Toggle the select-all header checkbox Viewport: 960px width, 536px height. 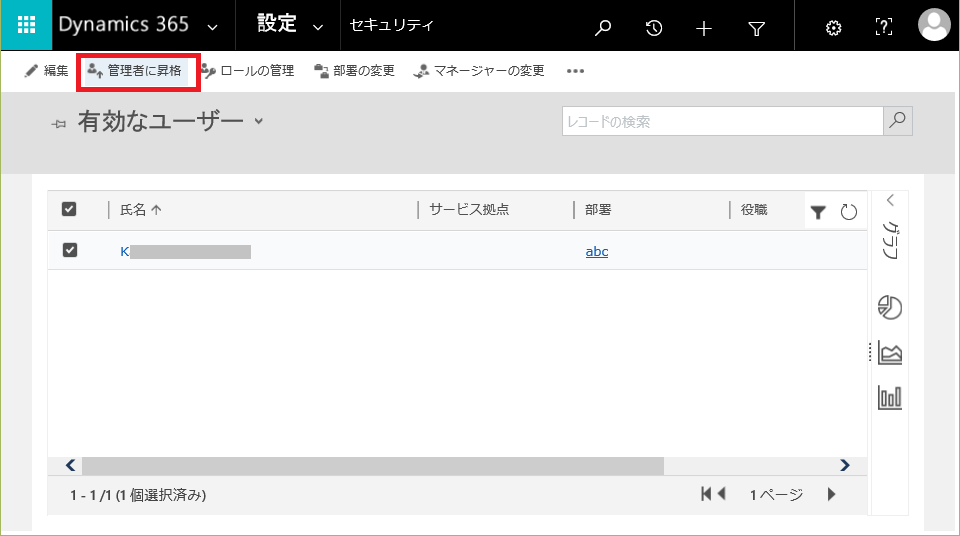[69, 209]
